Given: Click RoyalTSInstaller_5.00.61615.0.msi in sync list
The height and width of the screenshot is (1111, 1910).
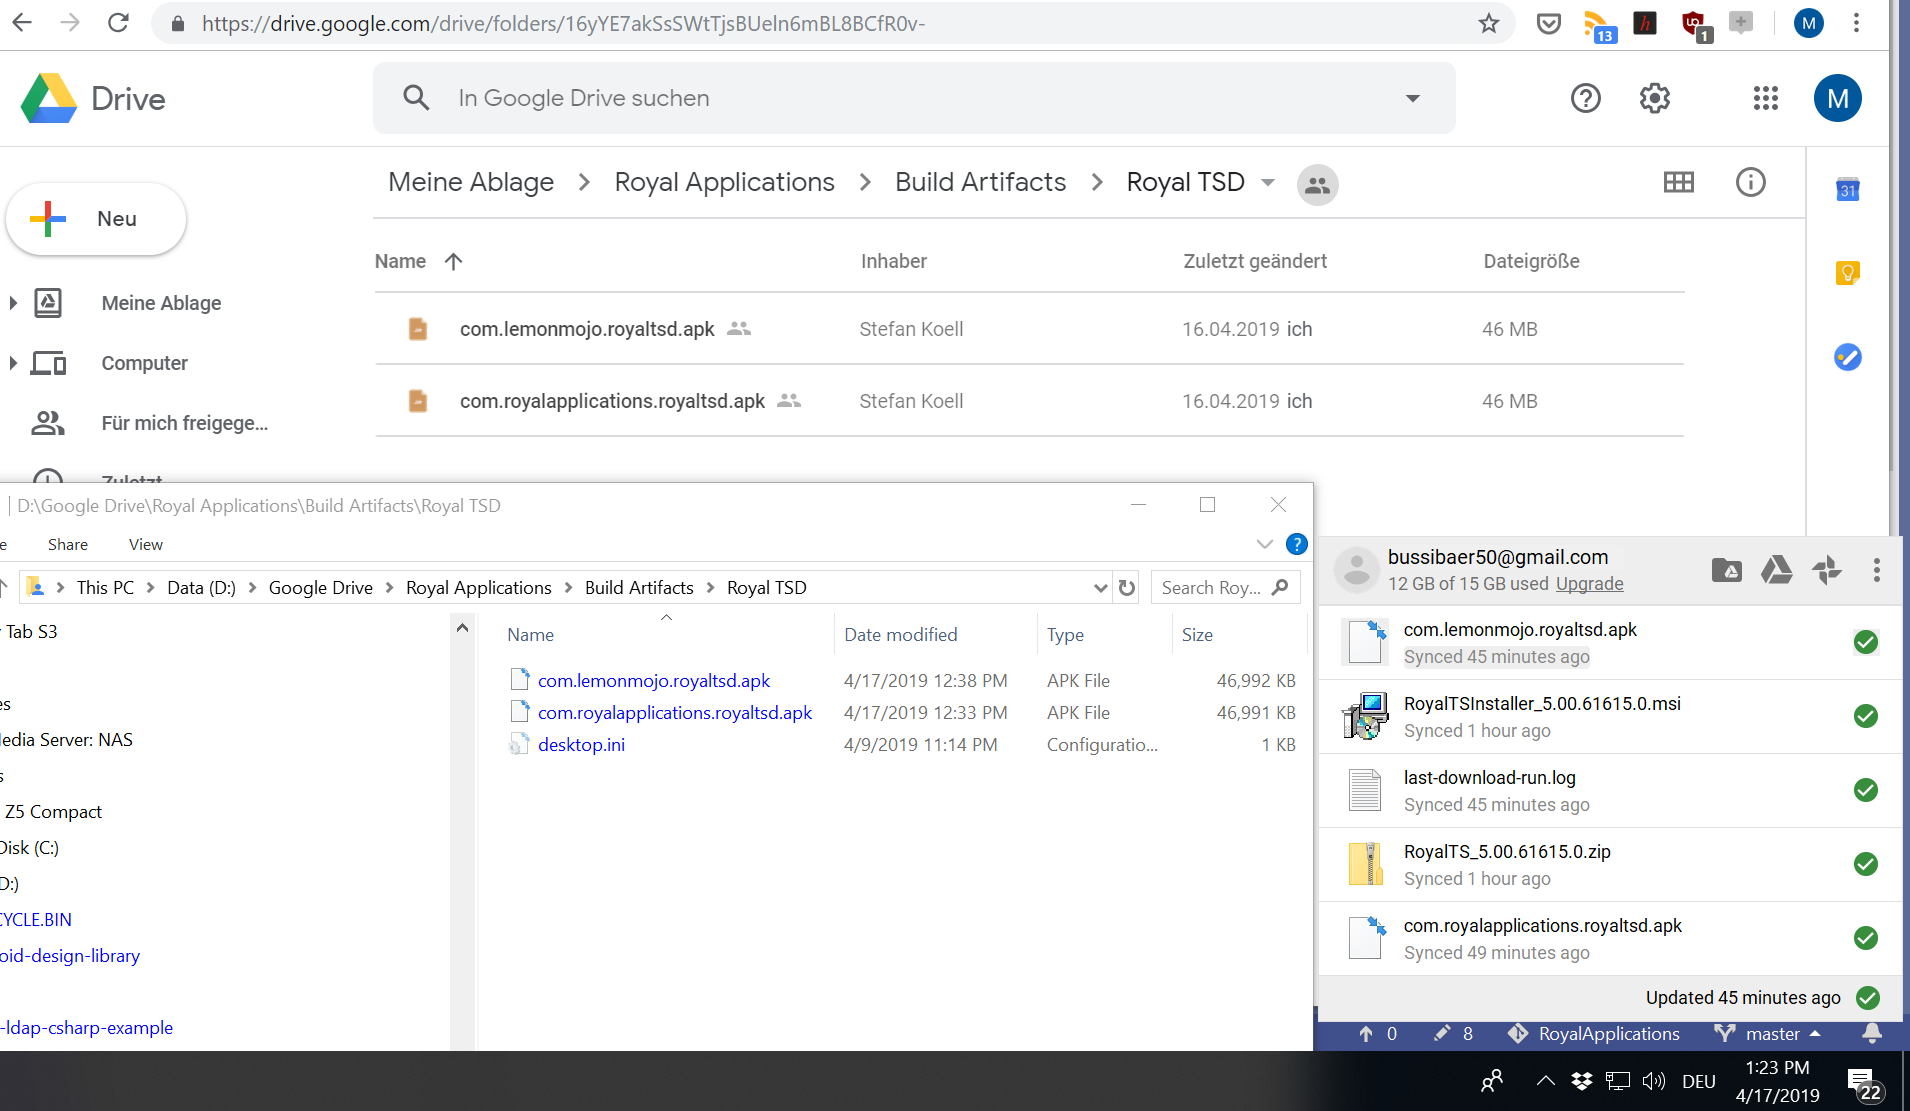Looking at the screenshot, I should pyautogui.click(x=1610, y=717).
